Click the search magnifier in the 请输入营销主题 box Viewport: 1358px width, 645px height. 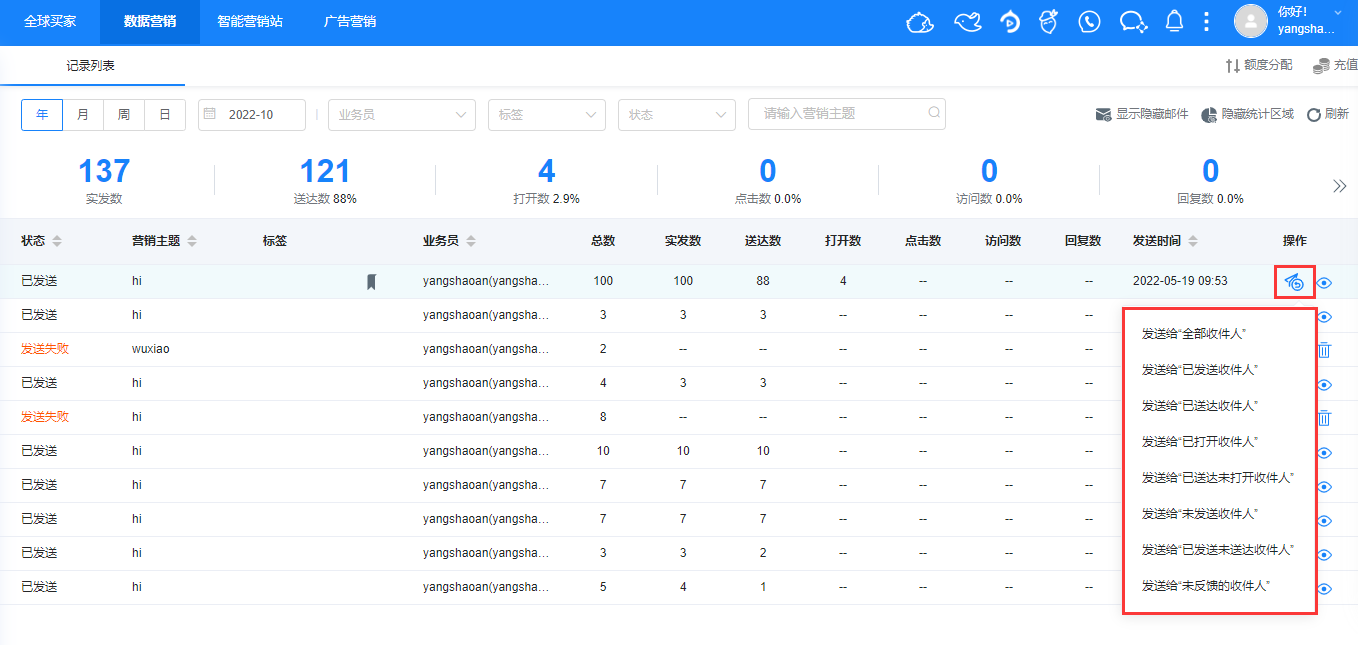[934, 113]
